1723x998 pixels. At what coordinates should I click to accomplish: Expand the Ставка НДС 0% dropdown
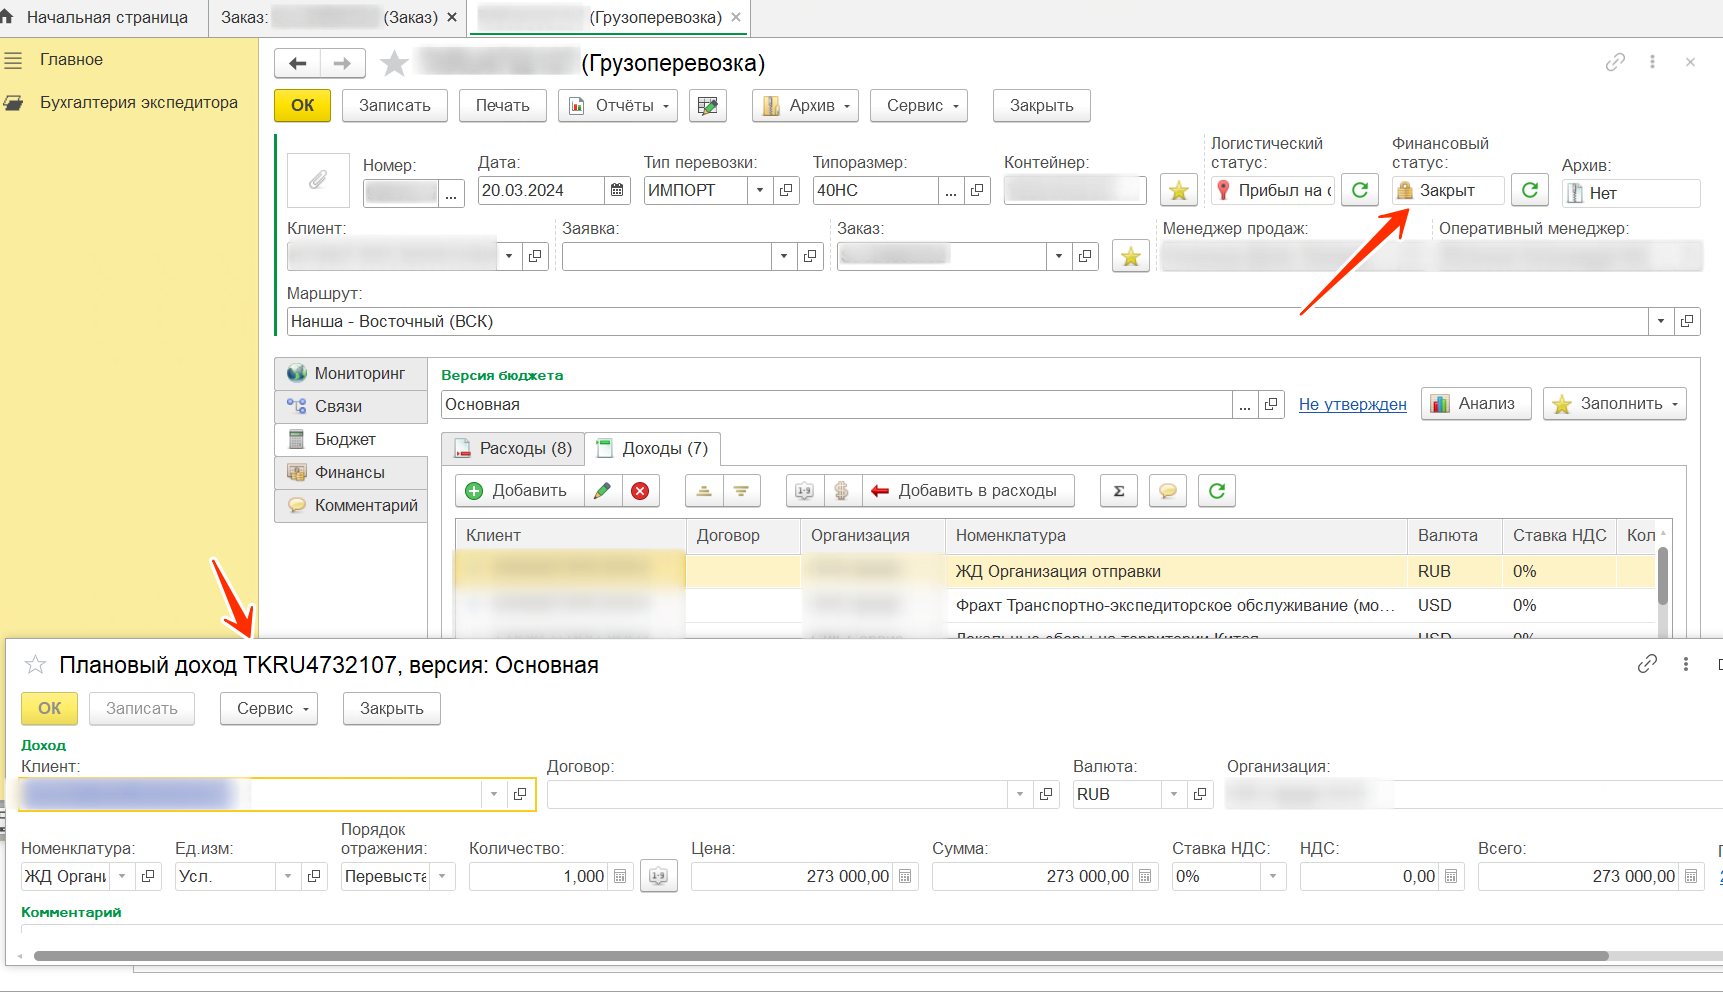pos(1273,876)
